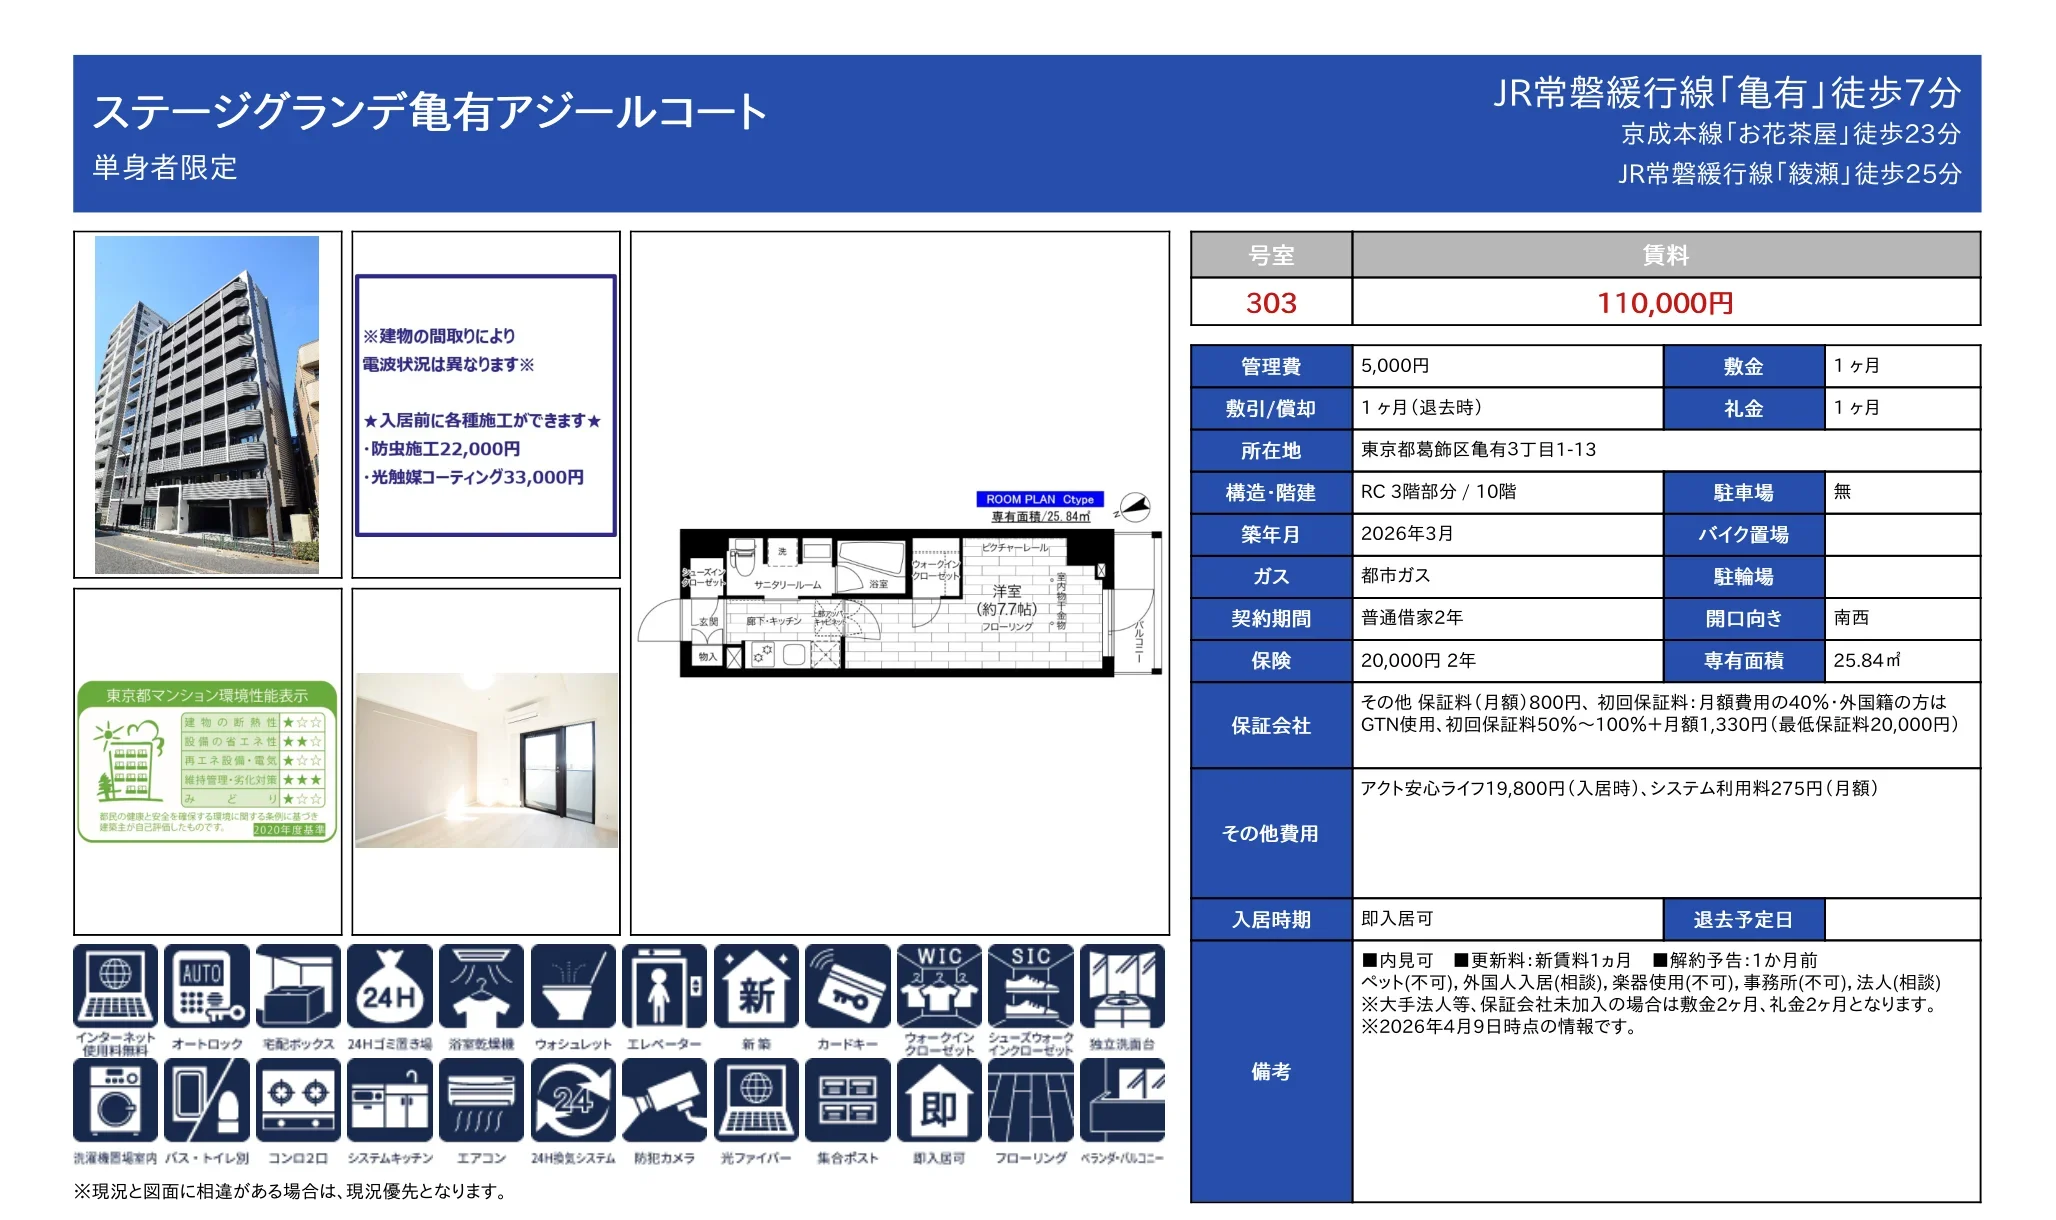This screenshot has height=1220, width=2056.
Task: Select the 備考 remarks header cell
Action: pyautogui.click(x=1270, y=1070)
